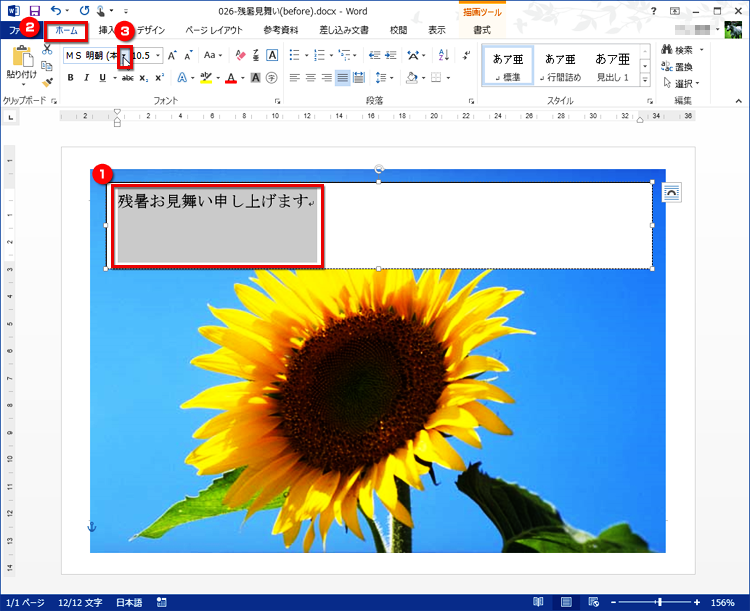Click the Web Layout view icon
This screenshot has width=750, height=611.
click(x=594, y=602)
